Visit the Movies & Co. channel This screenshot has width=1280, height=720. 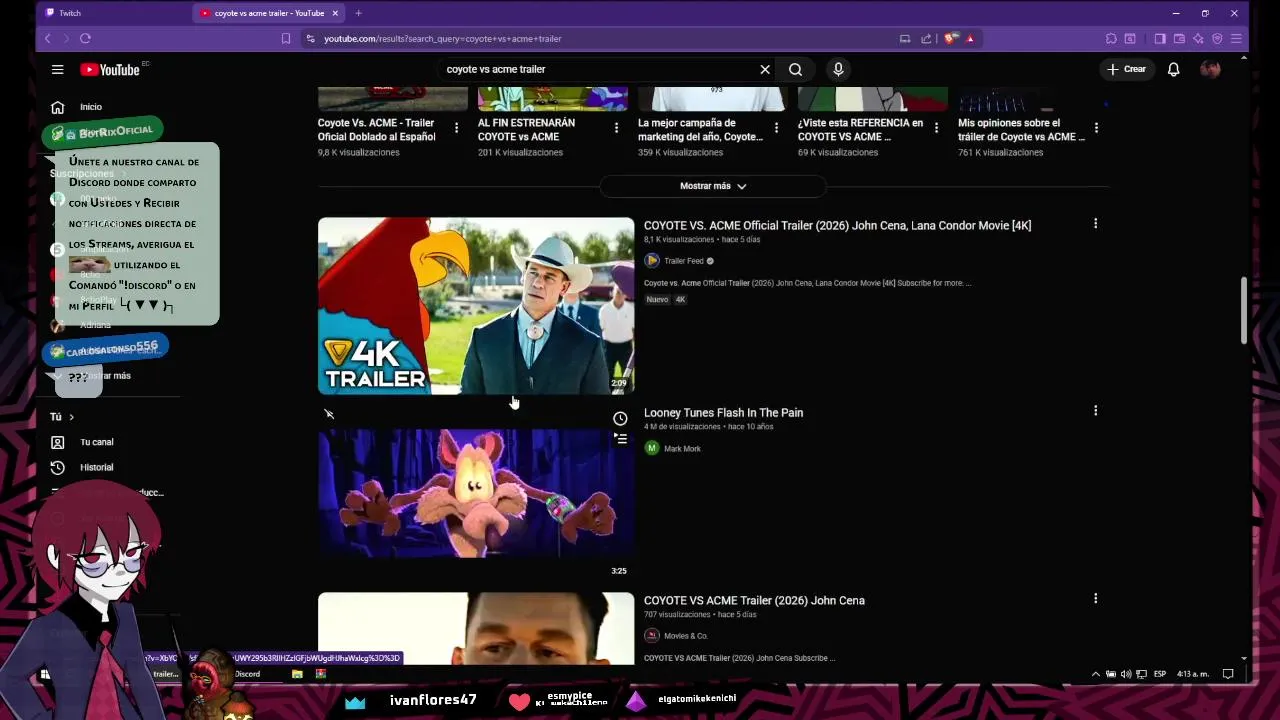(686, 636)
